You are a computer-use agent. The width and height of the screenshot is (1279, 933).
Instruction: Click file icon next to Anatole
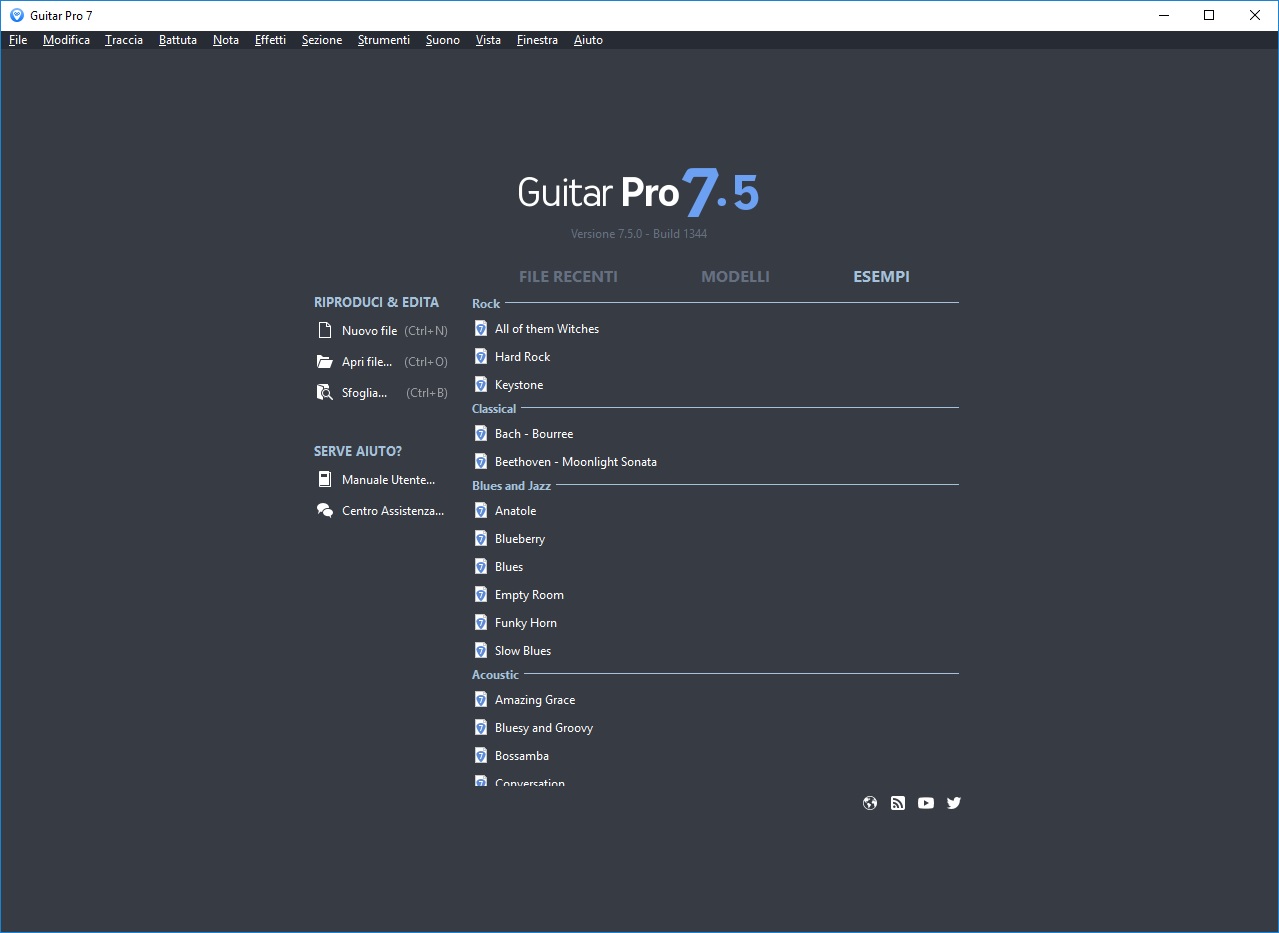pyautogui.click(x=481, y=510)
